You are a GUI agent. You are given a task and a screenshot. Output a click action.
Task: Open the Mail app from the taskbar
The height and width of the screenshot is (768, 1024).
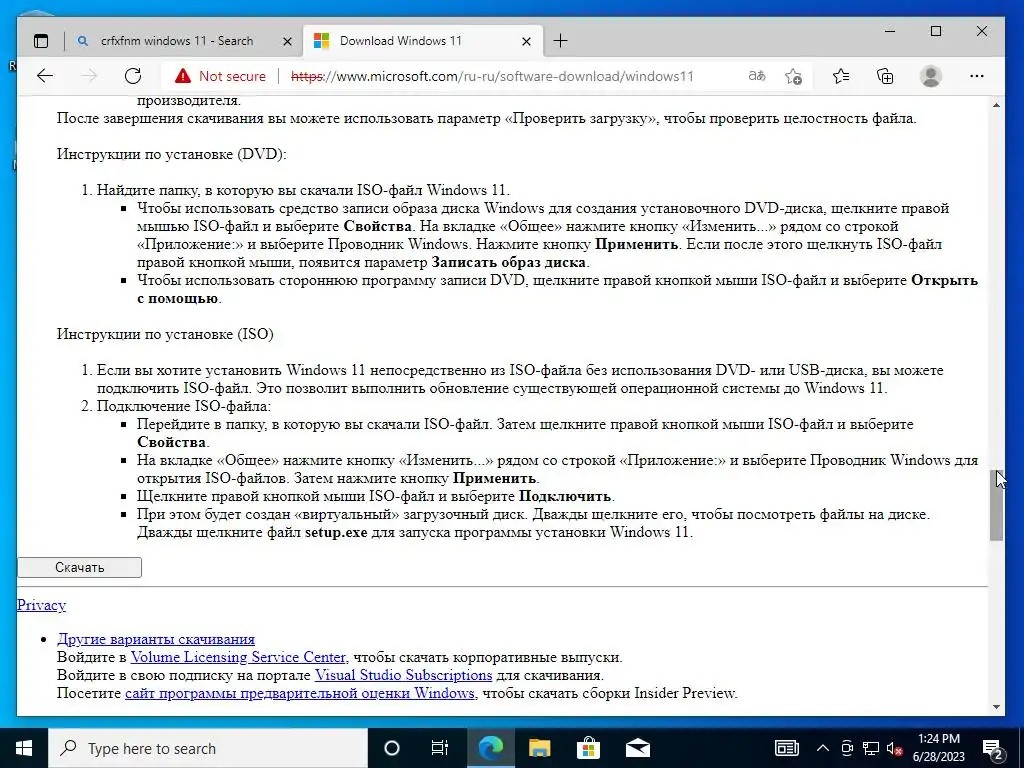(637, 748)
